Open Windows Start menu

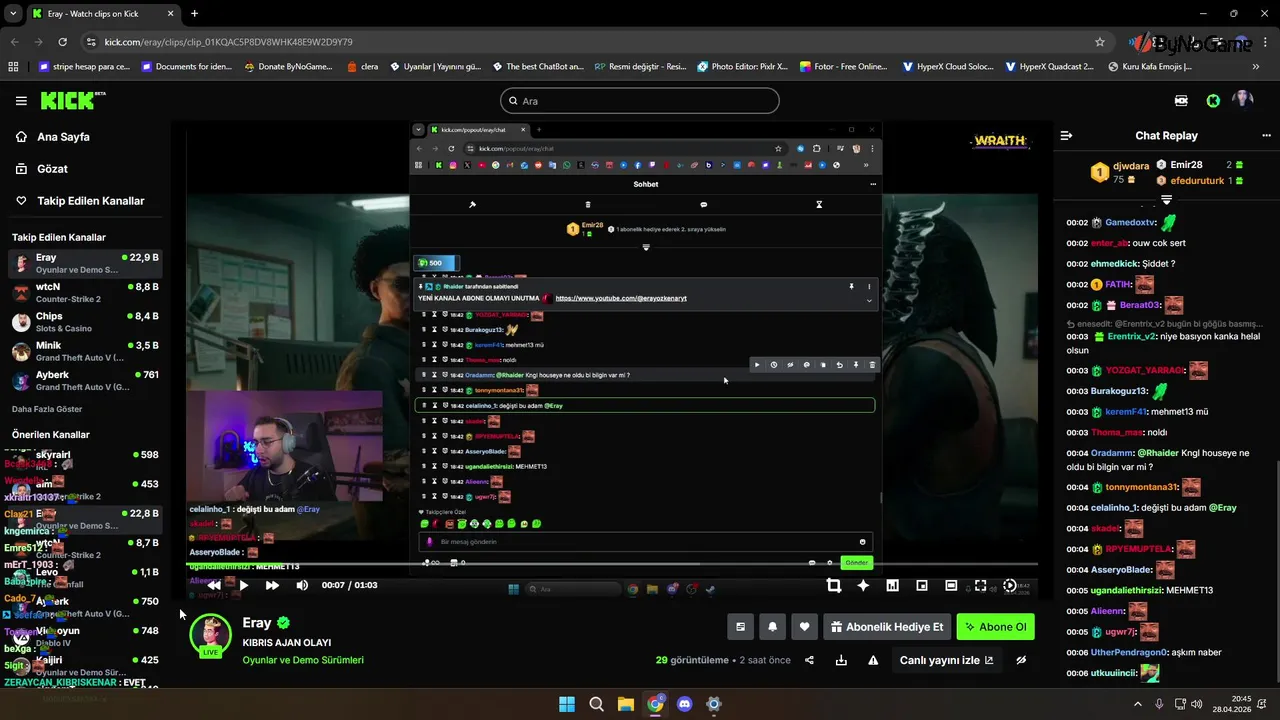point(567,704)
